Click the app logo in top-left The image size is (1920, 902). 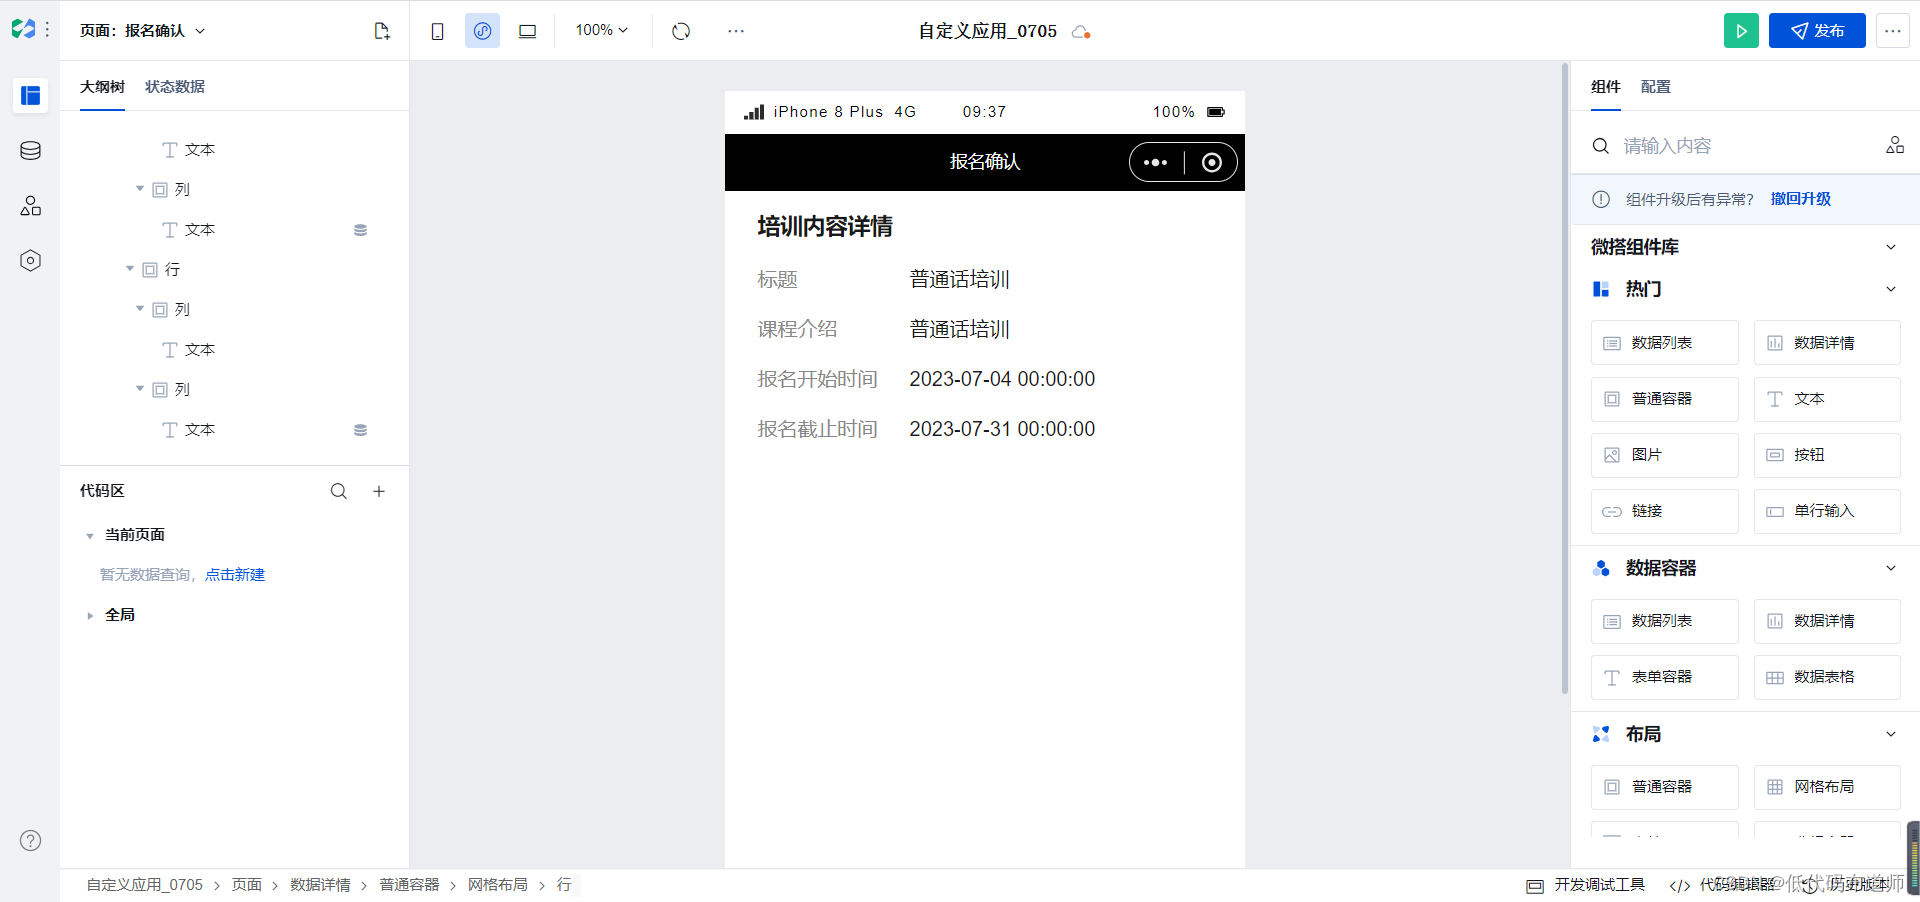pyautogui.click(x=23, y=30)
